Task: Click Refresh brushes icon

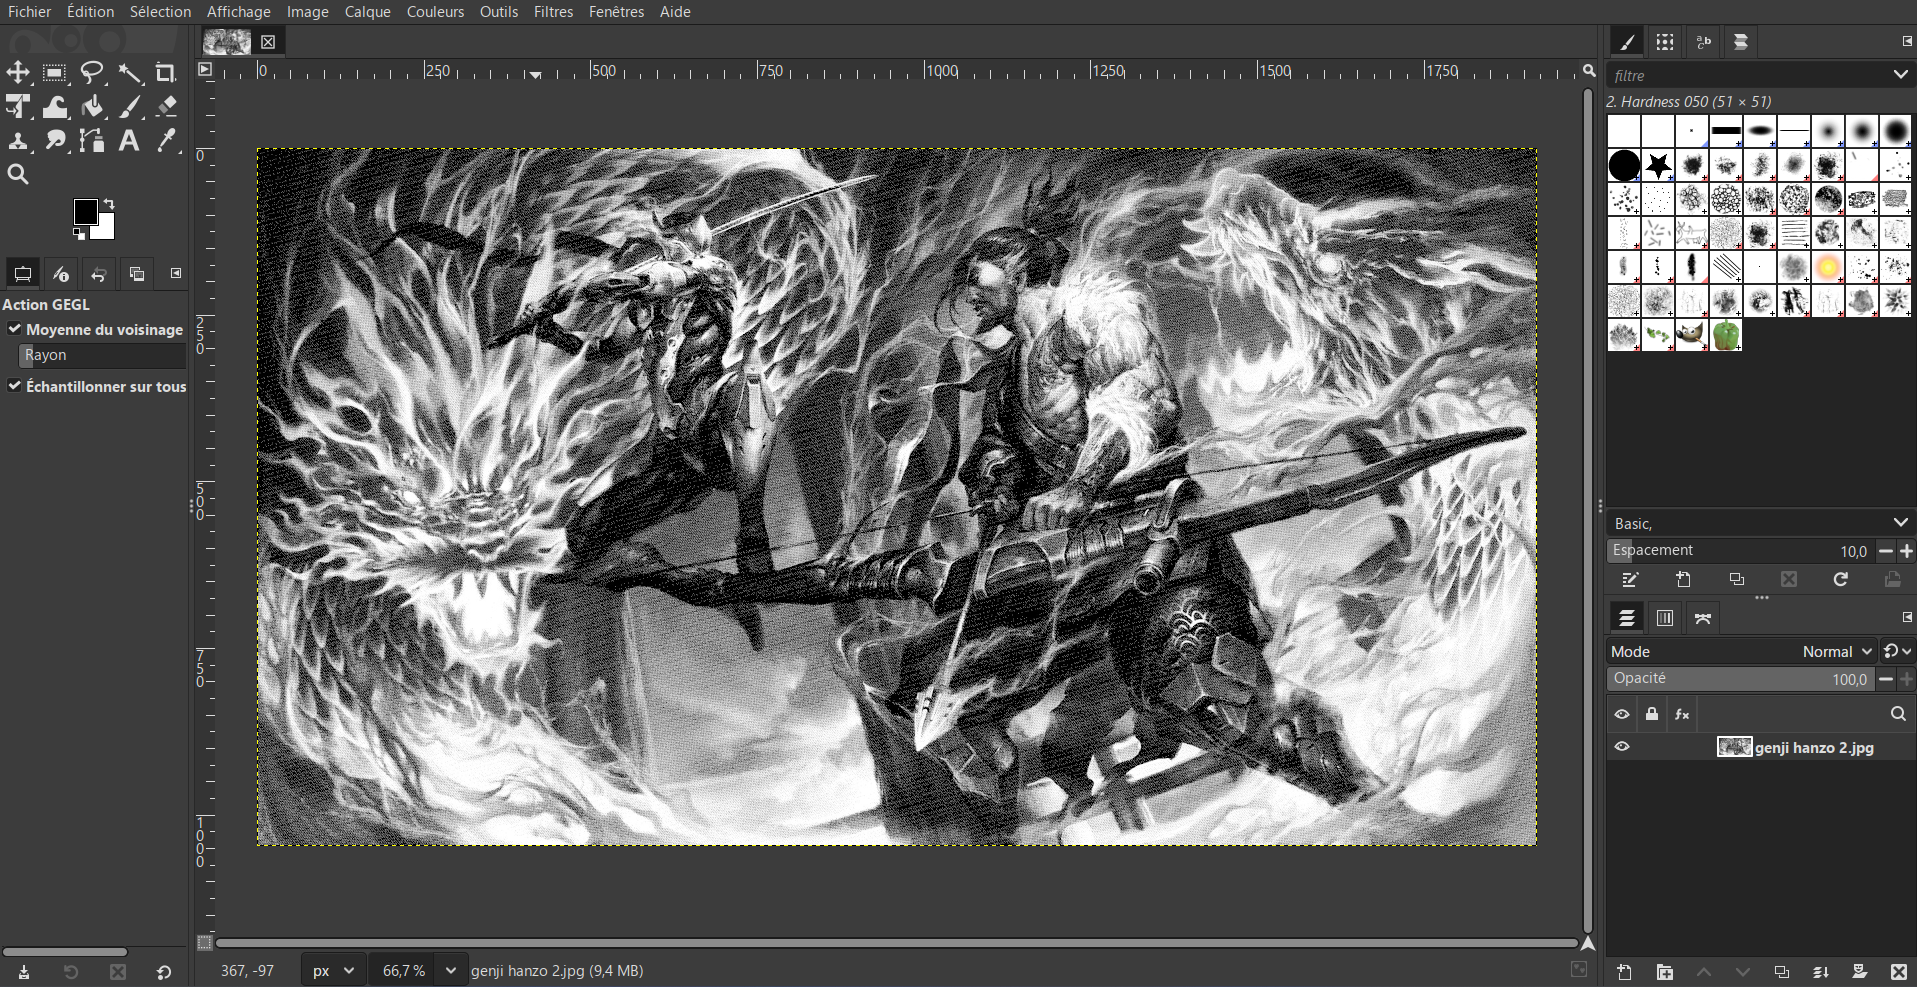Action: pyautogui.click(x=1840, y=580)
